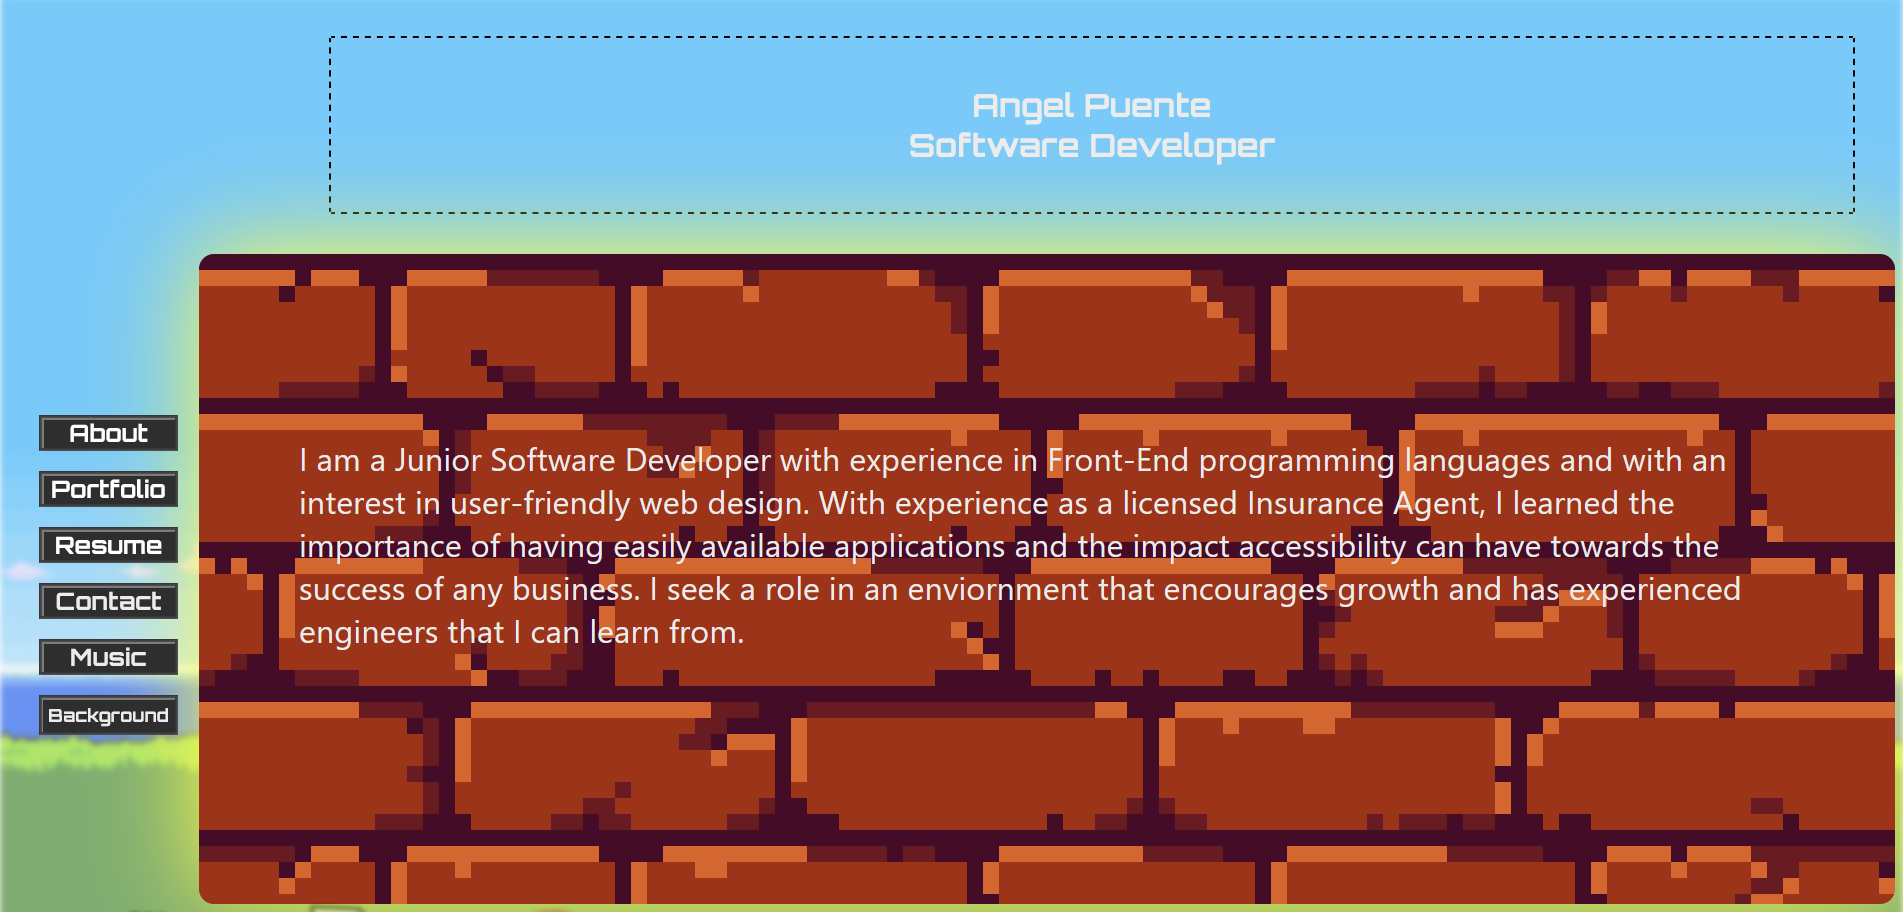Select the About tab in the sidebar
This screenshot has width=1903, height=912.
107,433
